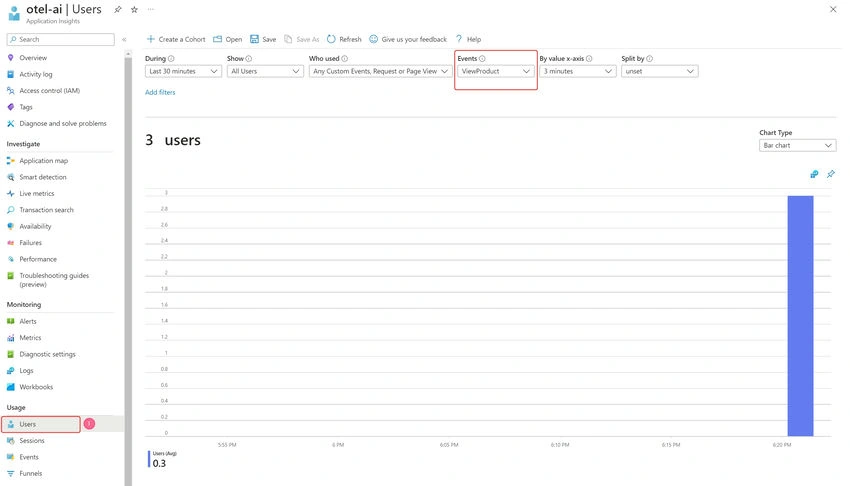
Task: Open the Performance icon
Action: tap(10, 259)
